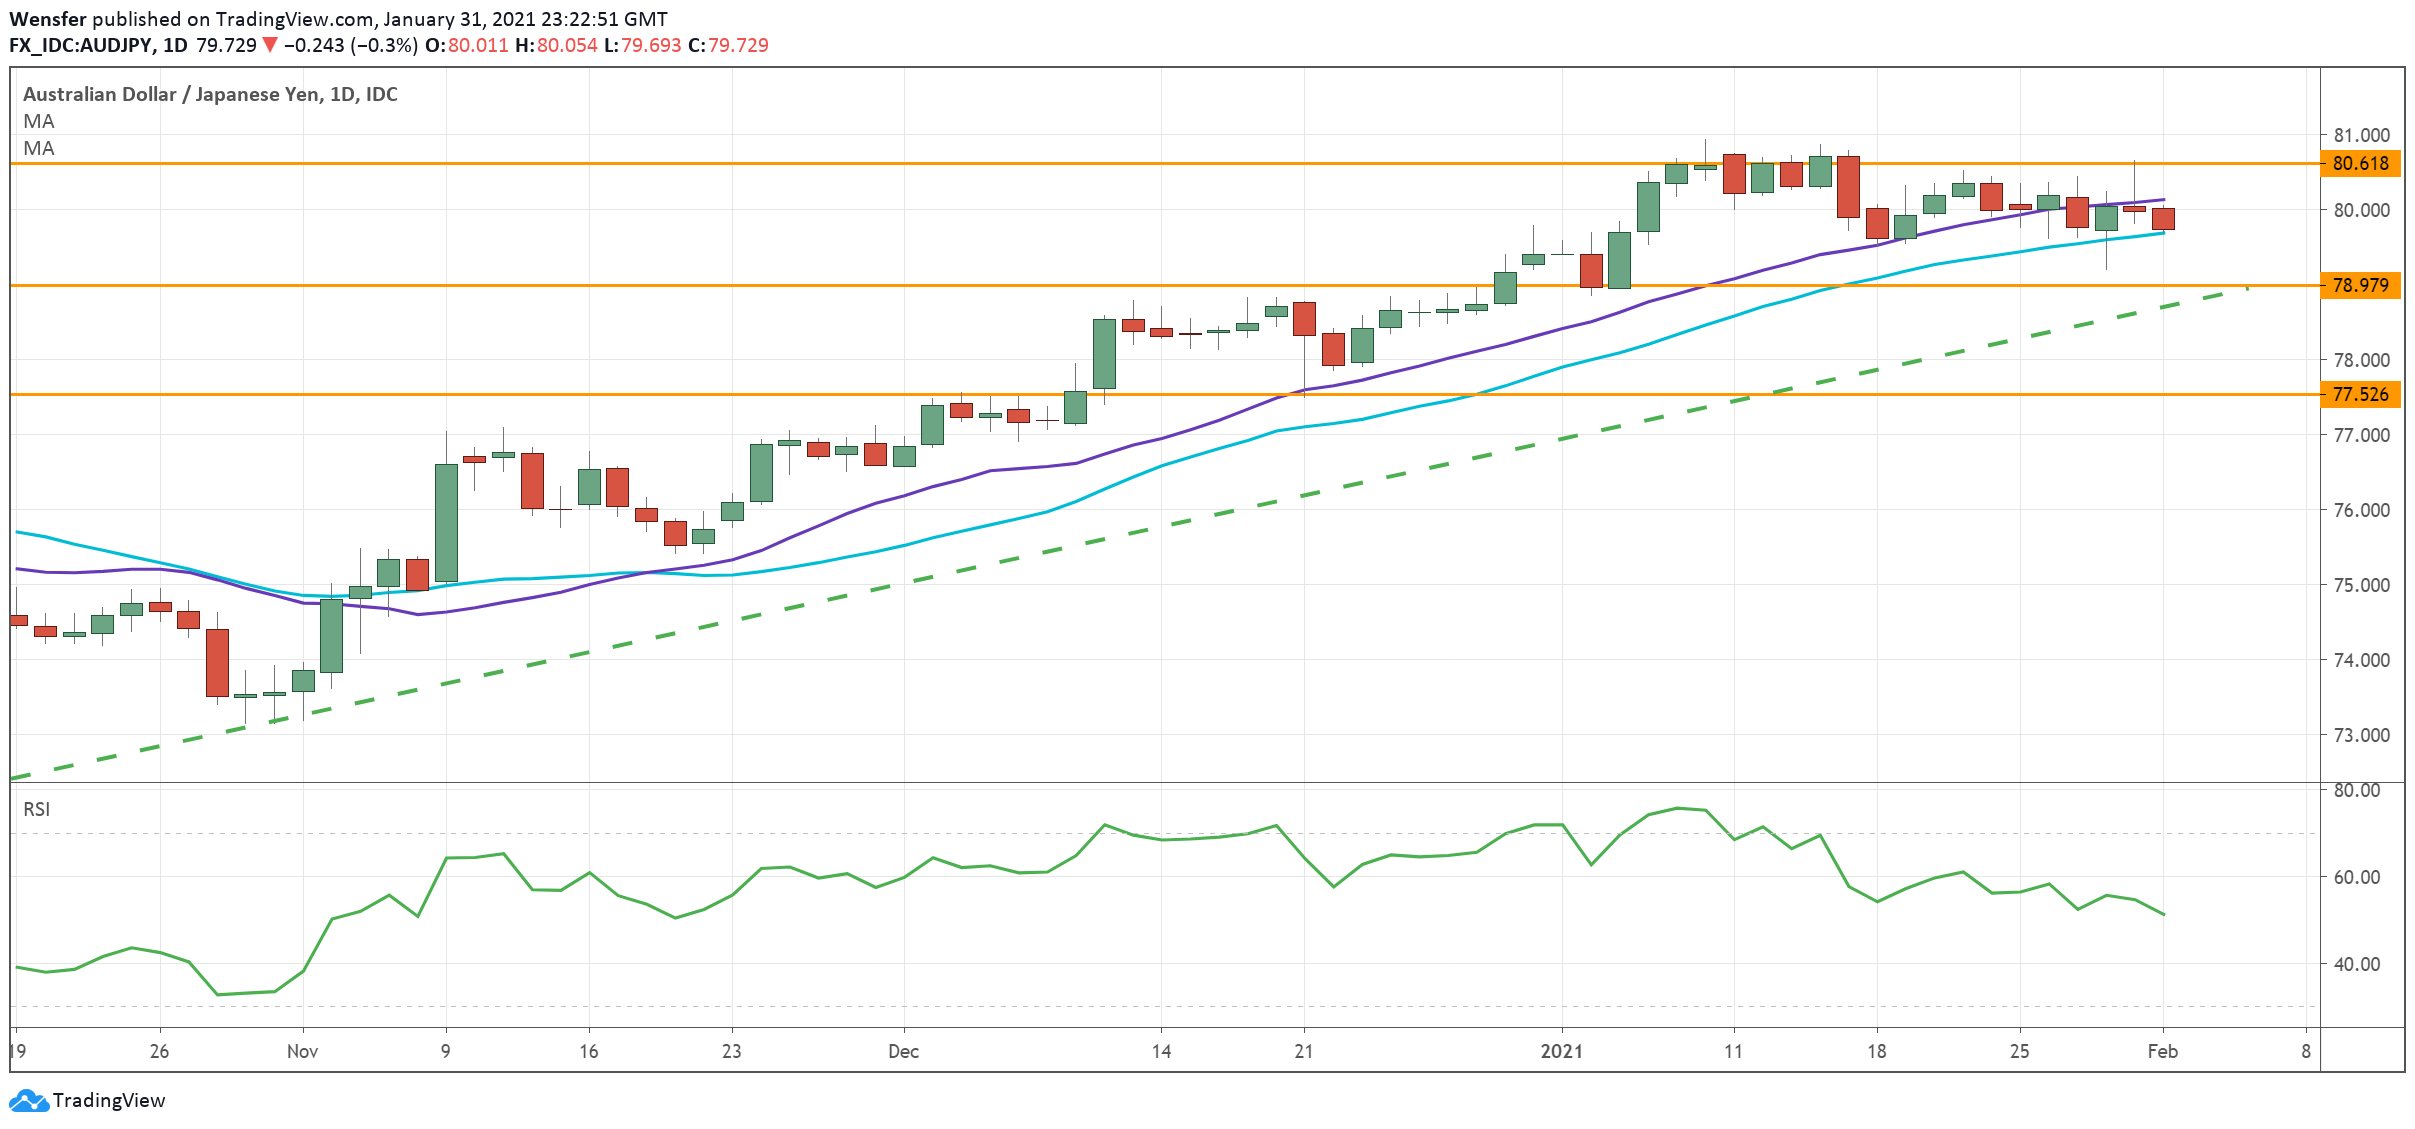
Task: Select the 77.526 orange price label
Action: pos(2359,394)
